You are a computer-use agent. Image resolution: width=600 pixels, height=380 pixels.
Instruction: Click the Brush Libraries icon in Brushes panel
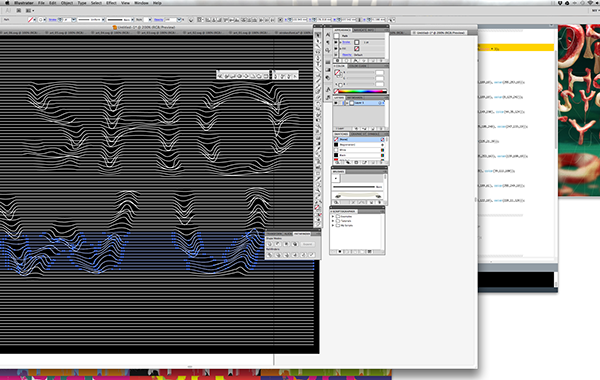click(x=336, y=202)
